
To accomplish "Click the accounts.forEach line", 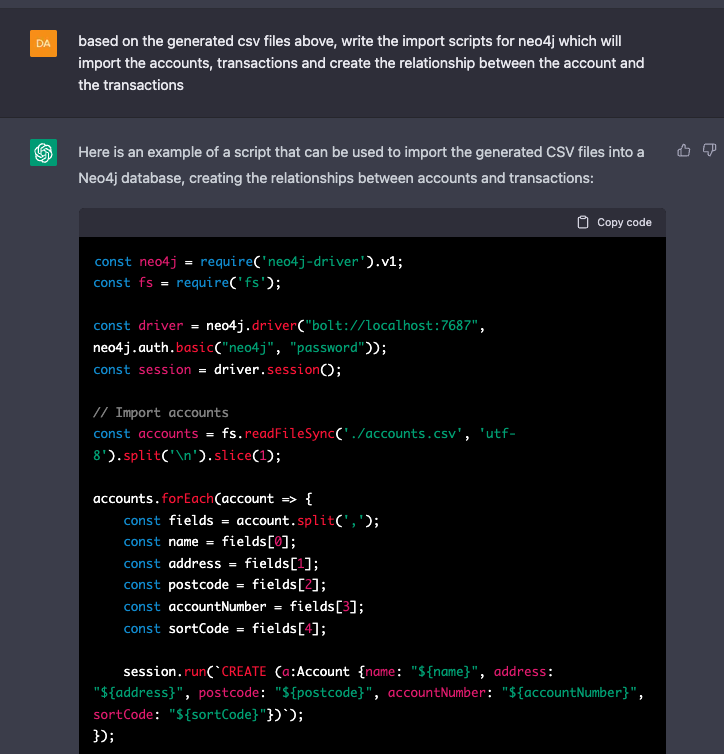I will click(x=203, y=499).
